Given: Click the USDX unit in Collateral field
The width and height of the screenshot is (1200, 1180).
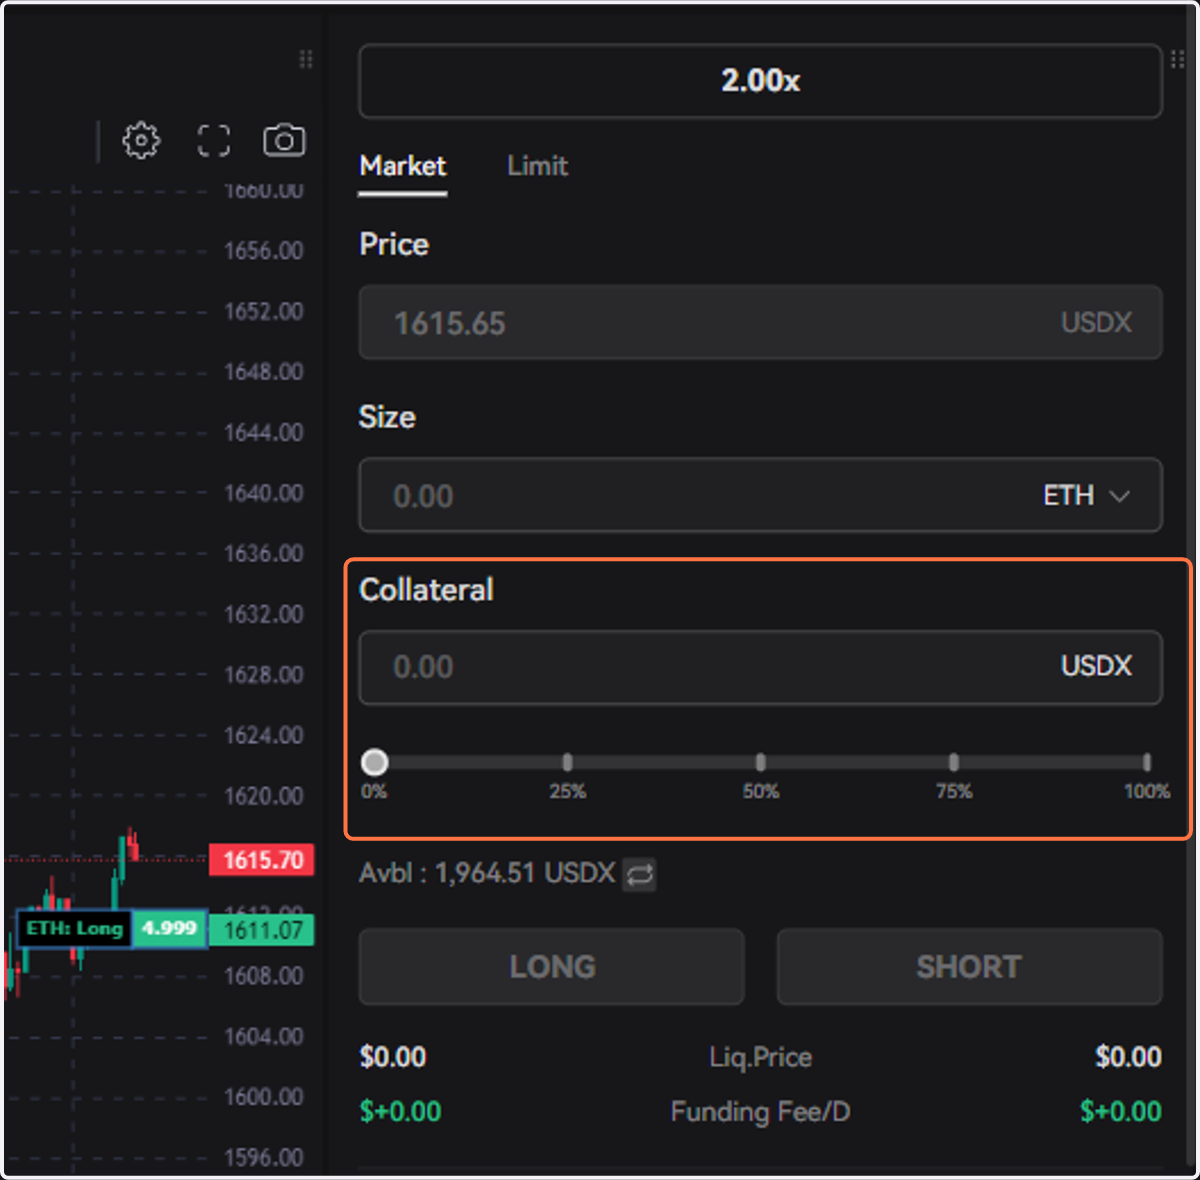Looking at the screenshot, I should point(1096,667).
